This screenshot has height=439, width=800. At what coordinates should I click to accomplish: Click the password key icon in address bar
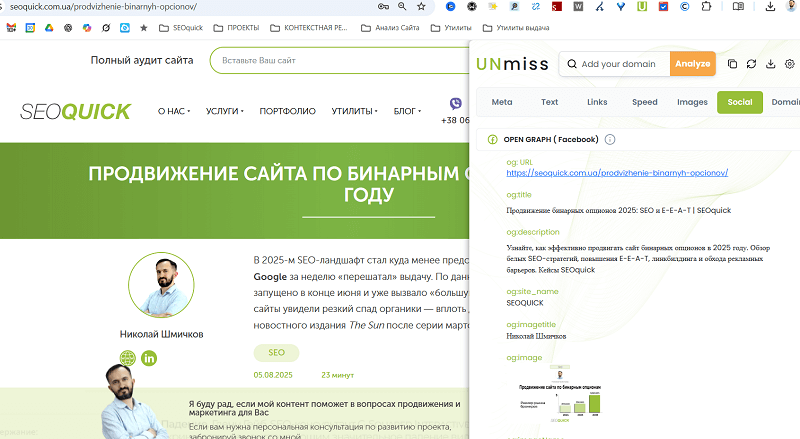click(x=383, y=7)
